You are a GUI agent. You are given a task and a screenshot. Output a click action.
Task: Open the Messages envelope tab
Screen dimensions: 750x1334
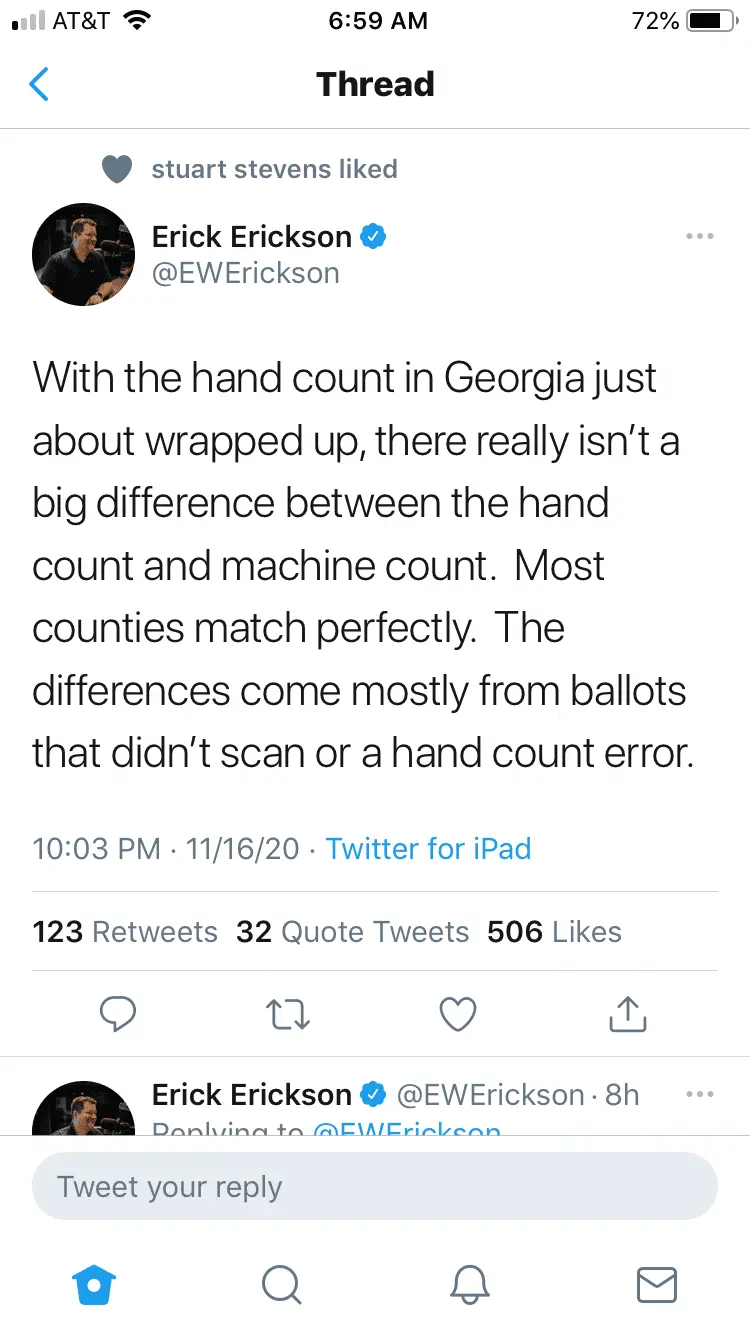[x=656, y=1284]
